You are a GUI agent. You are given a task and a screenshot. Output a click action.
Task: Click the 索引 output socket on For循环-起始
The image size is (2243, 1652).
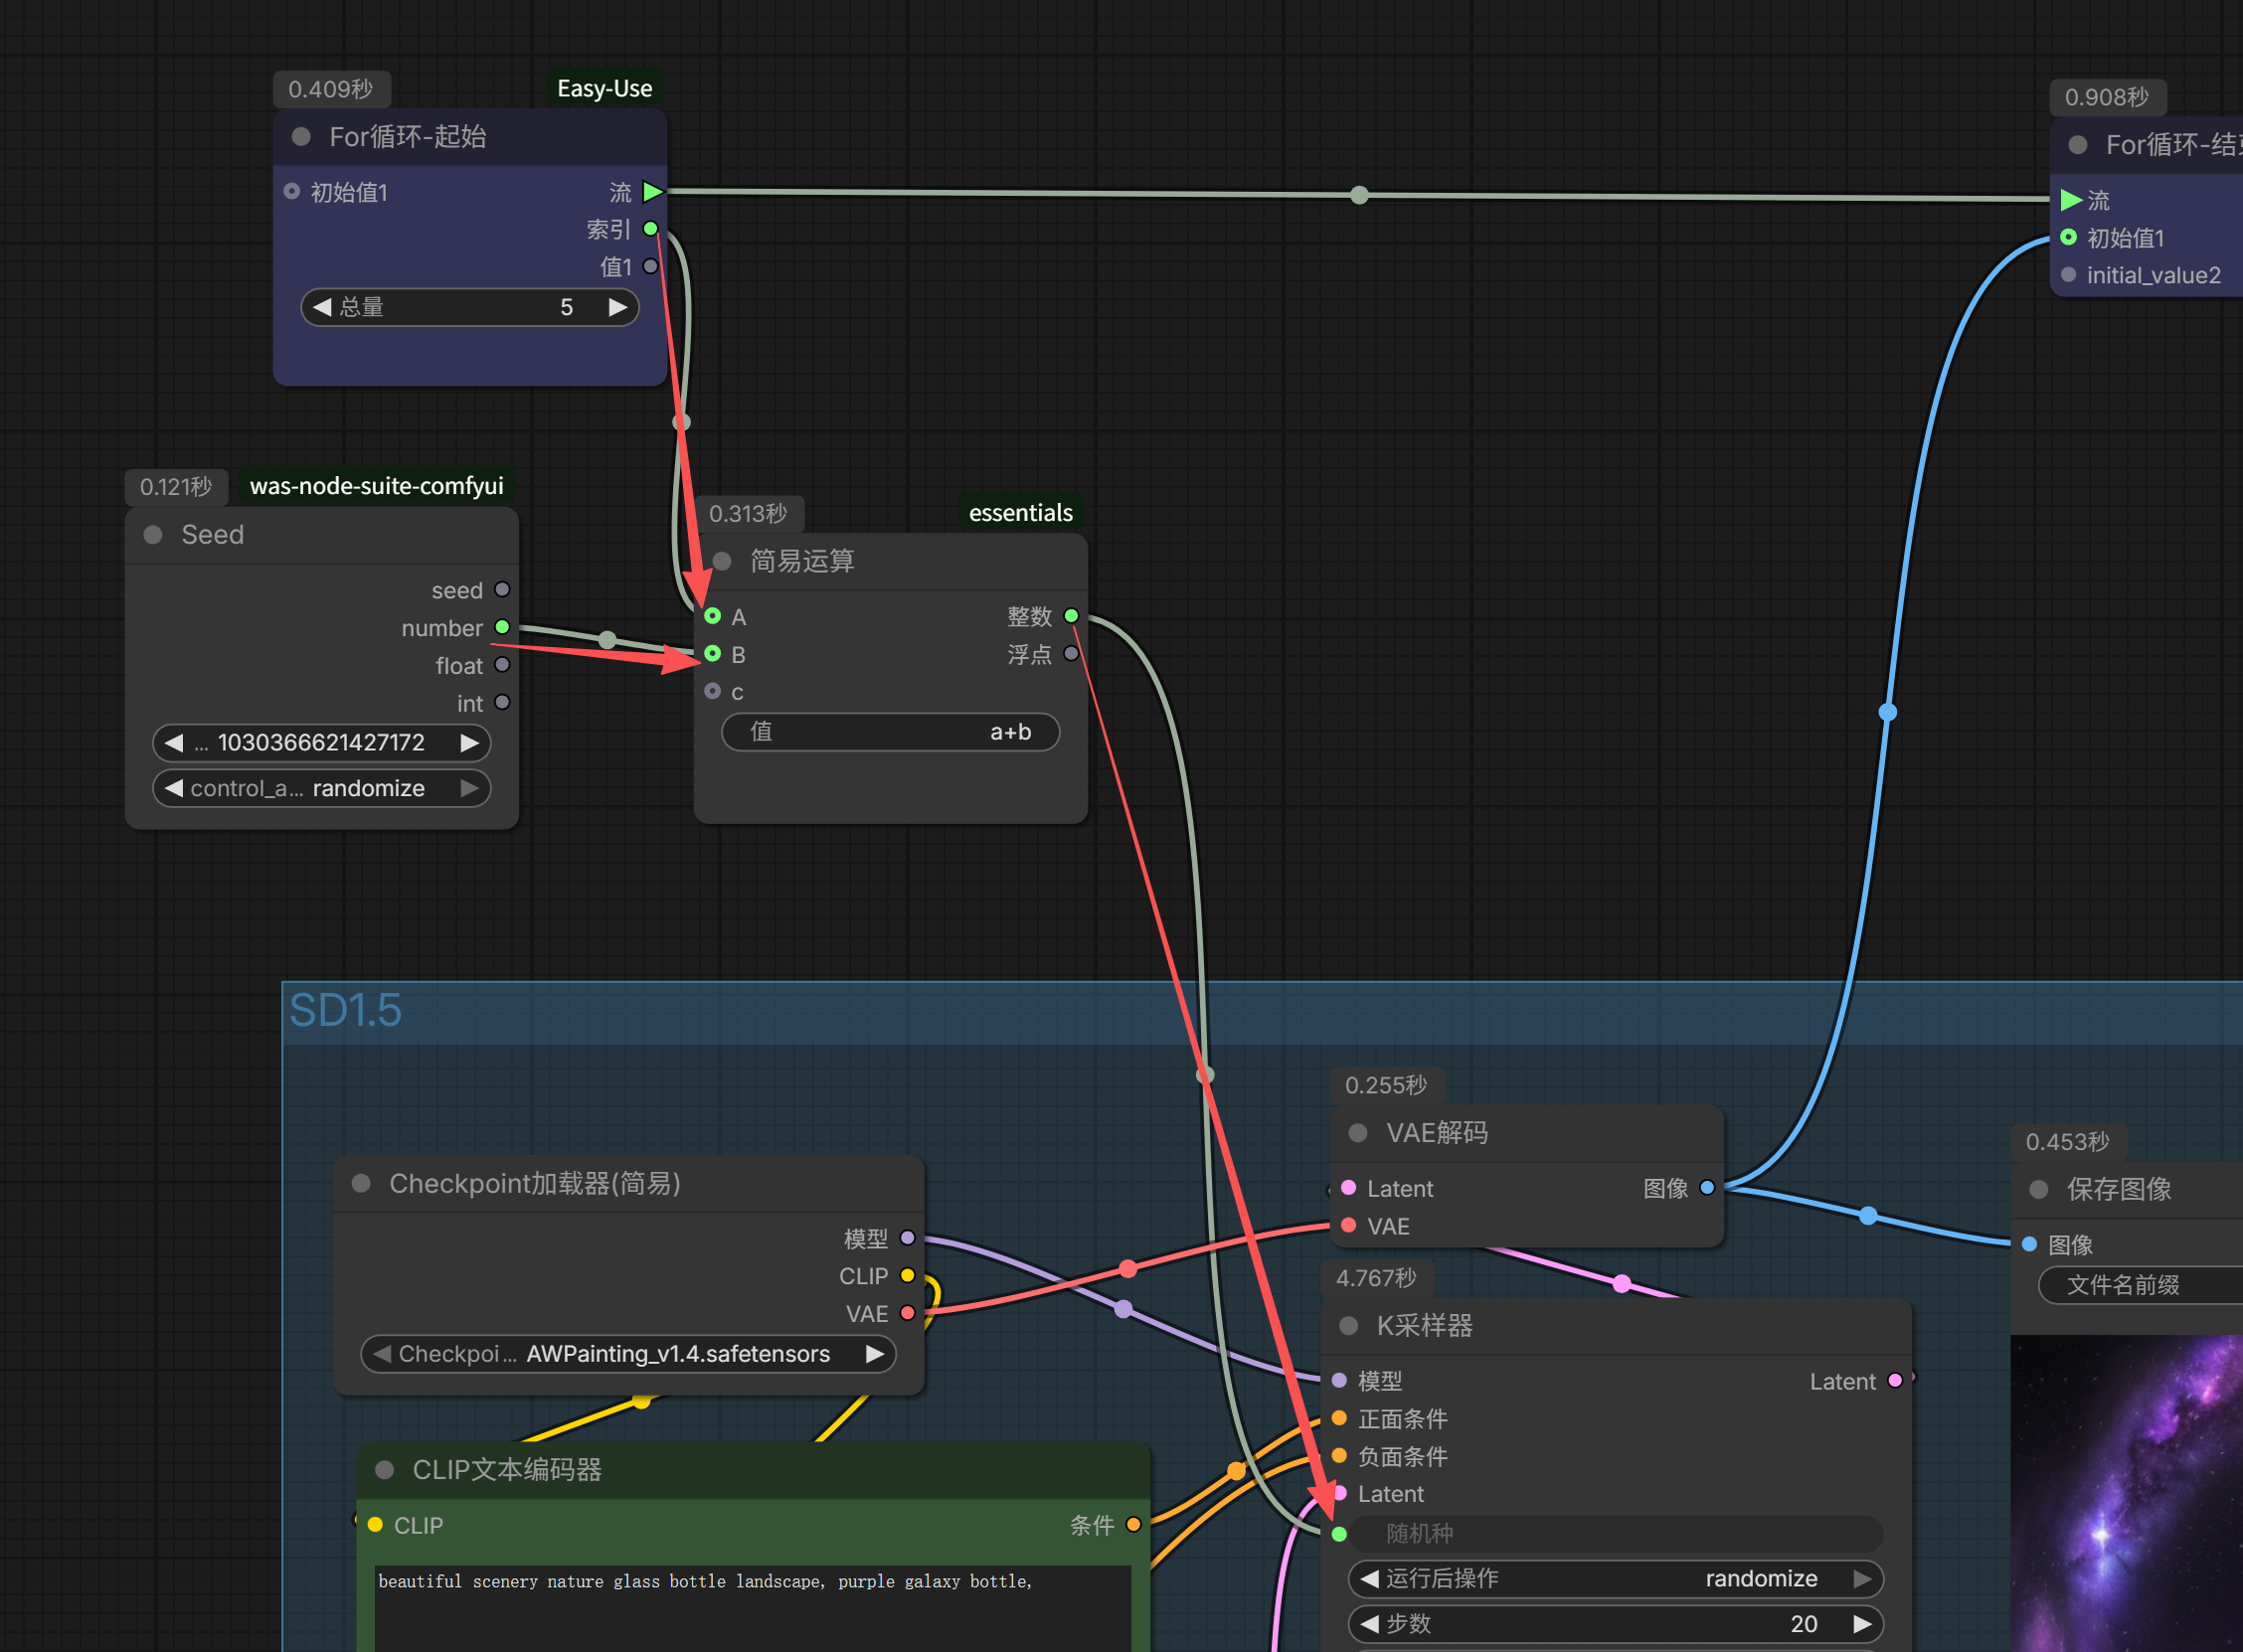(650, 229)
